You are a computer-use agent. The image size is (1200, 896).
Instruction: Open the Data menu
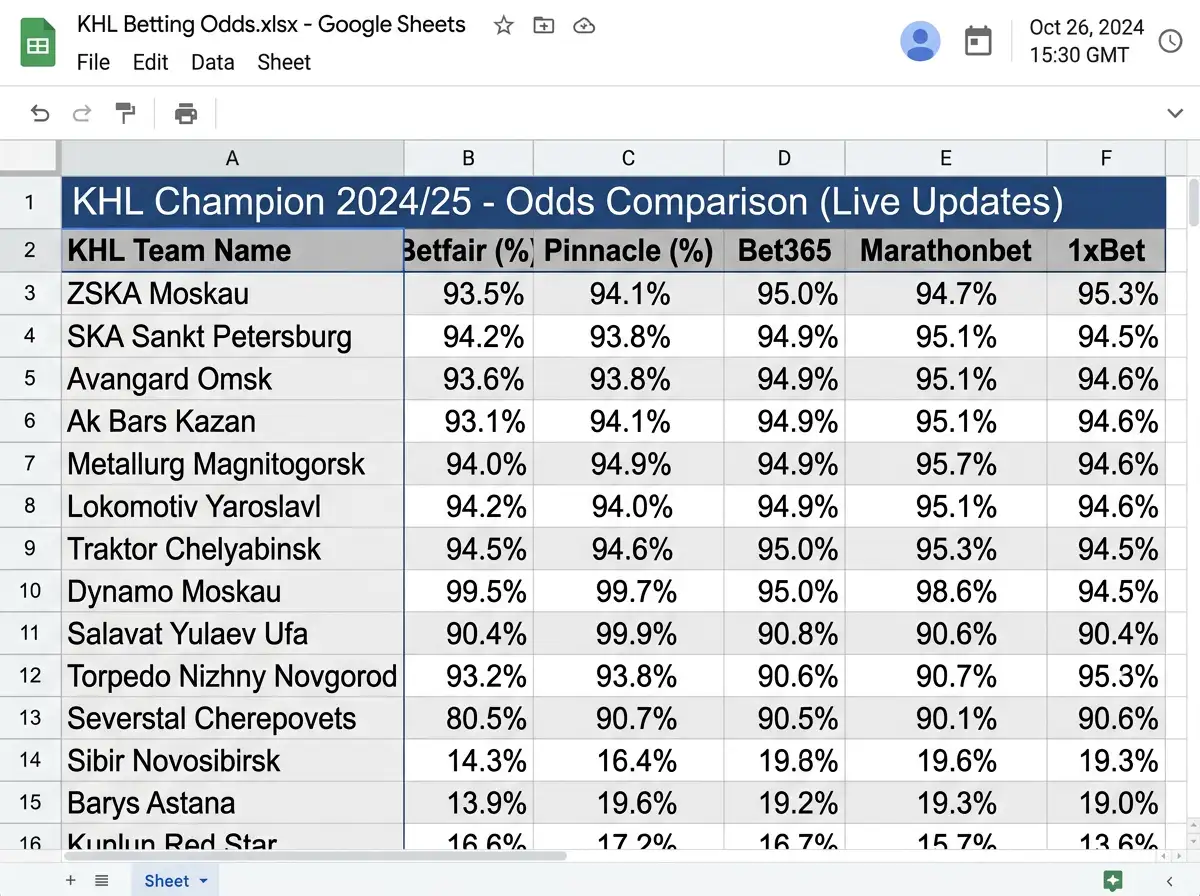[213, 62]
